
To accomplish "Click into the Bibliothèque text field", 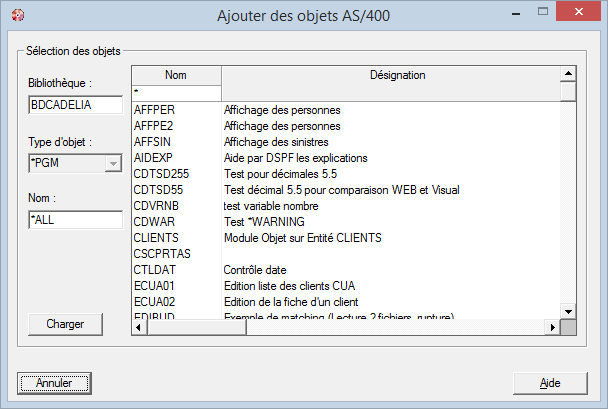I will [x=75, y=105].
